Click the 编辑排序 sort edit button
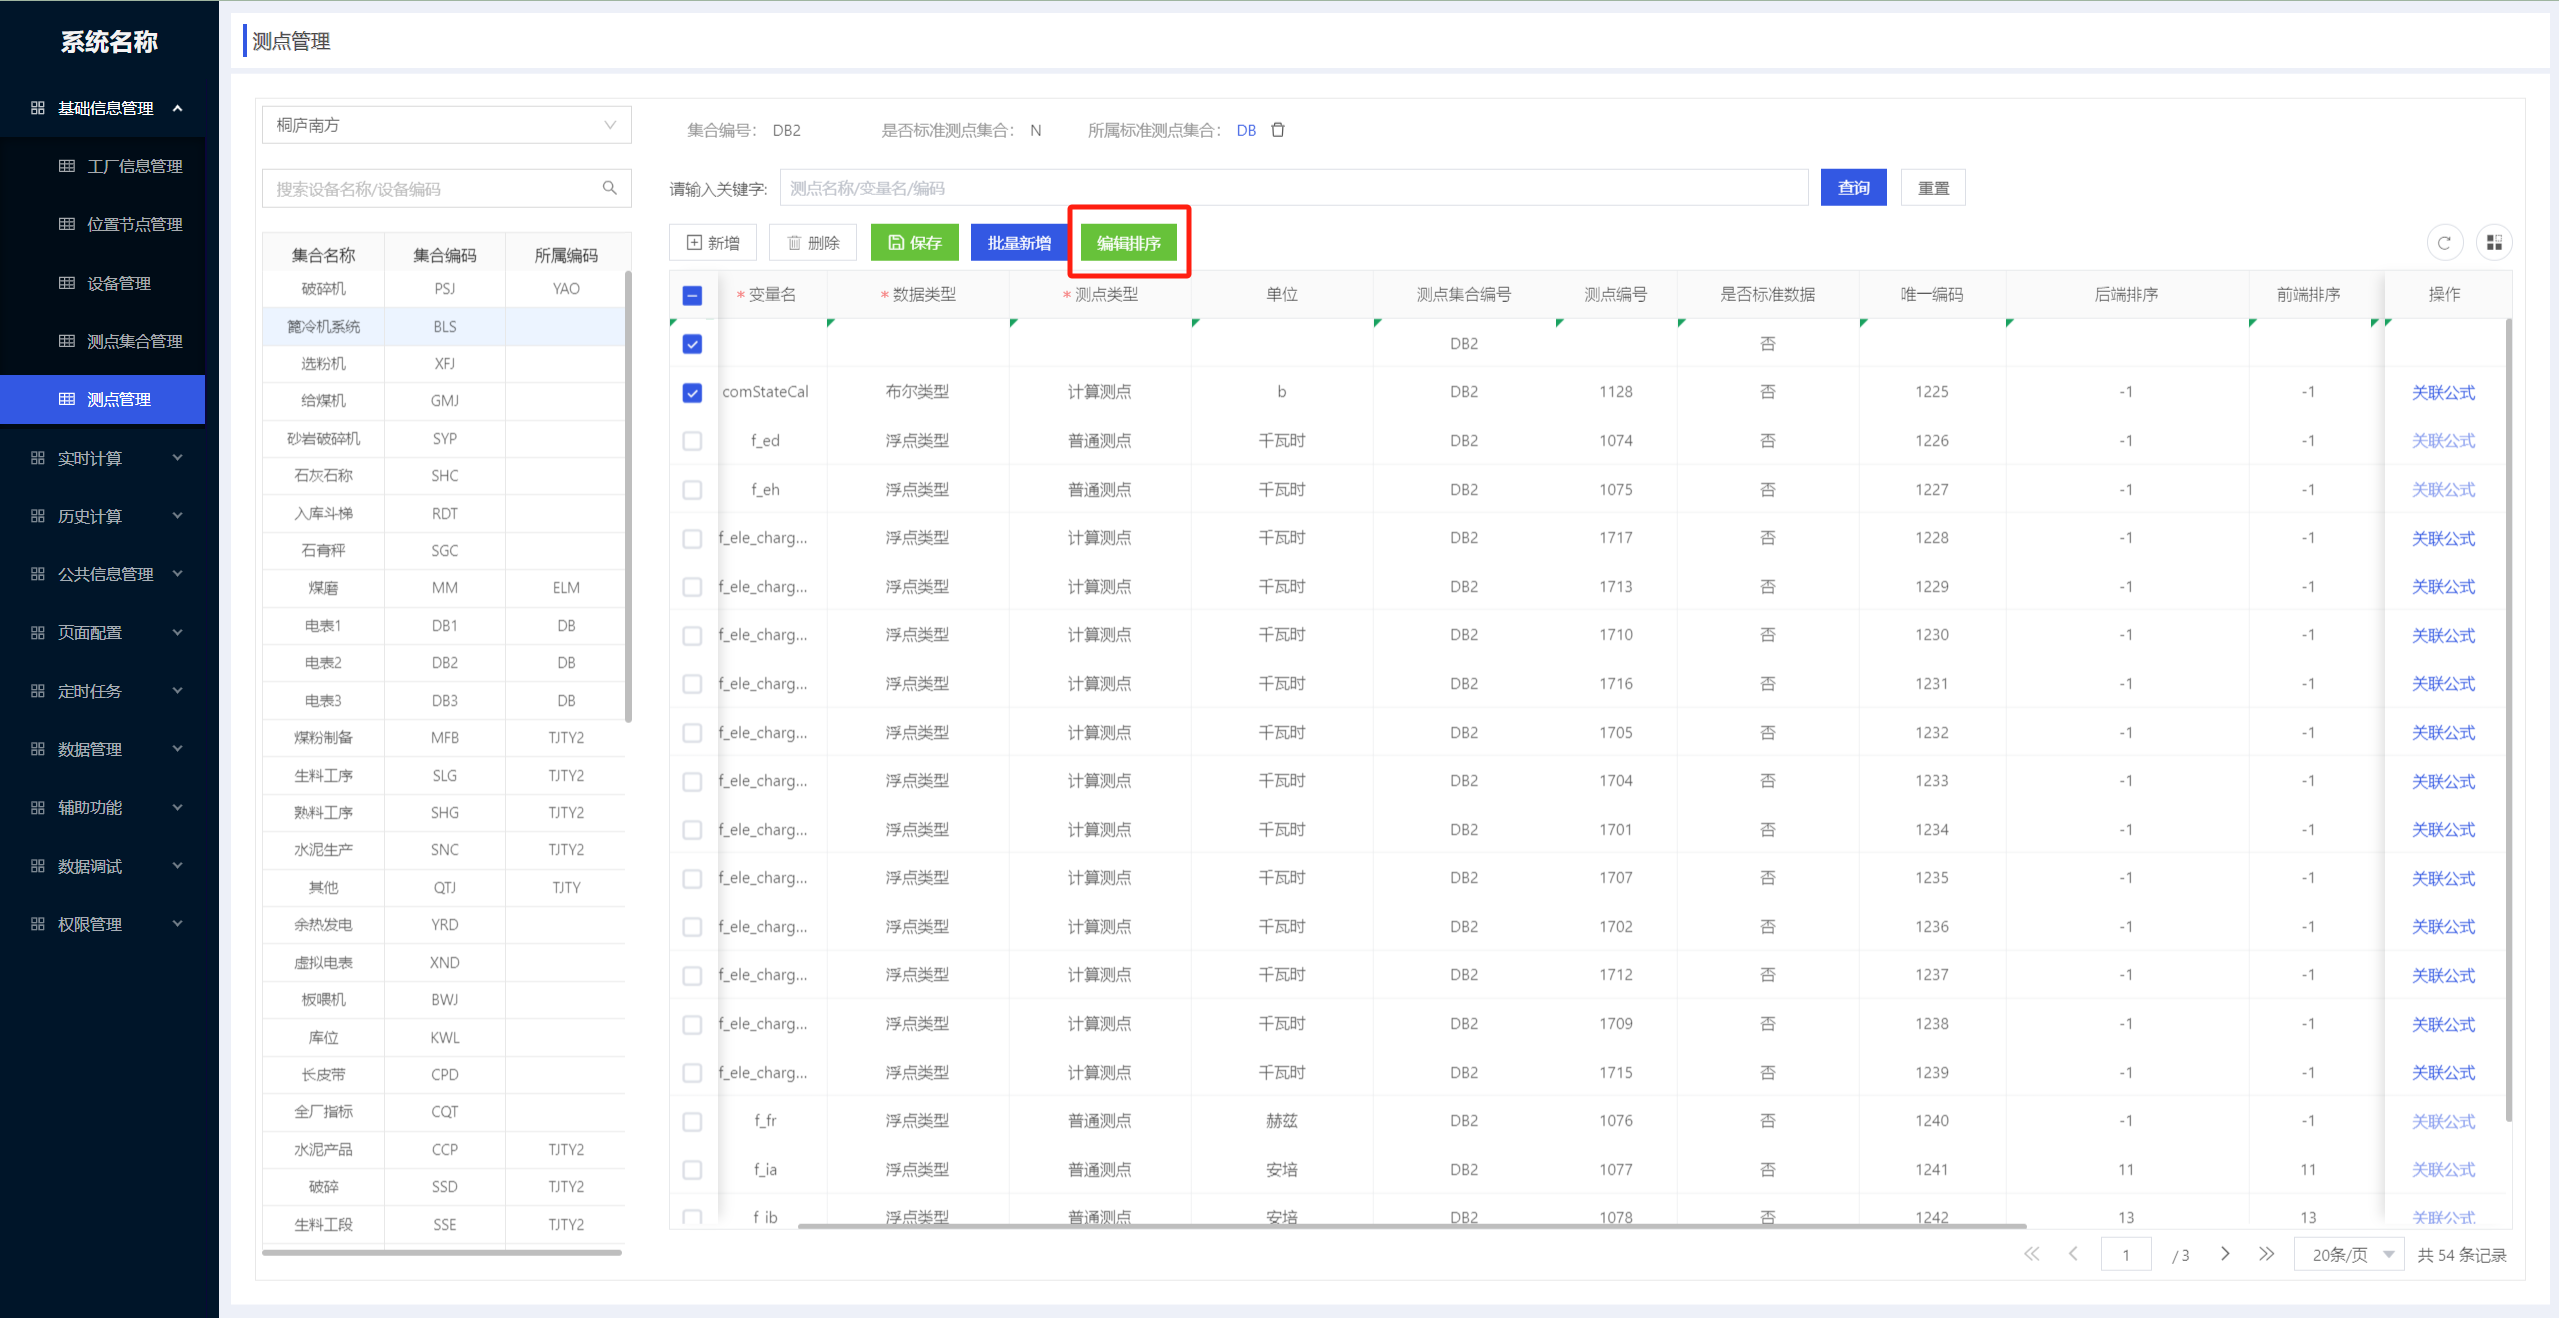Screen dimensions: 2559x1318 (x=1129, y=243)
